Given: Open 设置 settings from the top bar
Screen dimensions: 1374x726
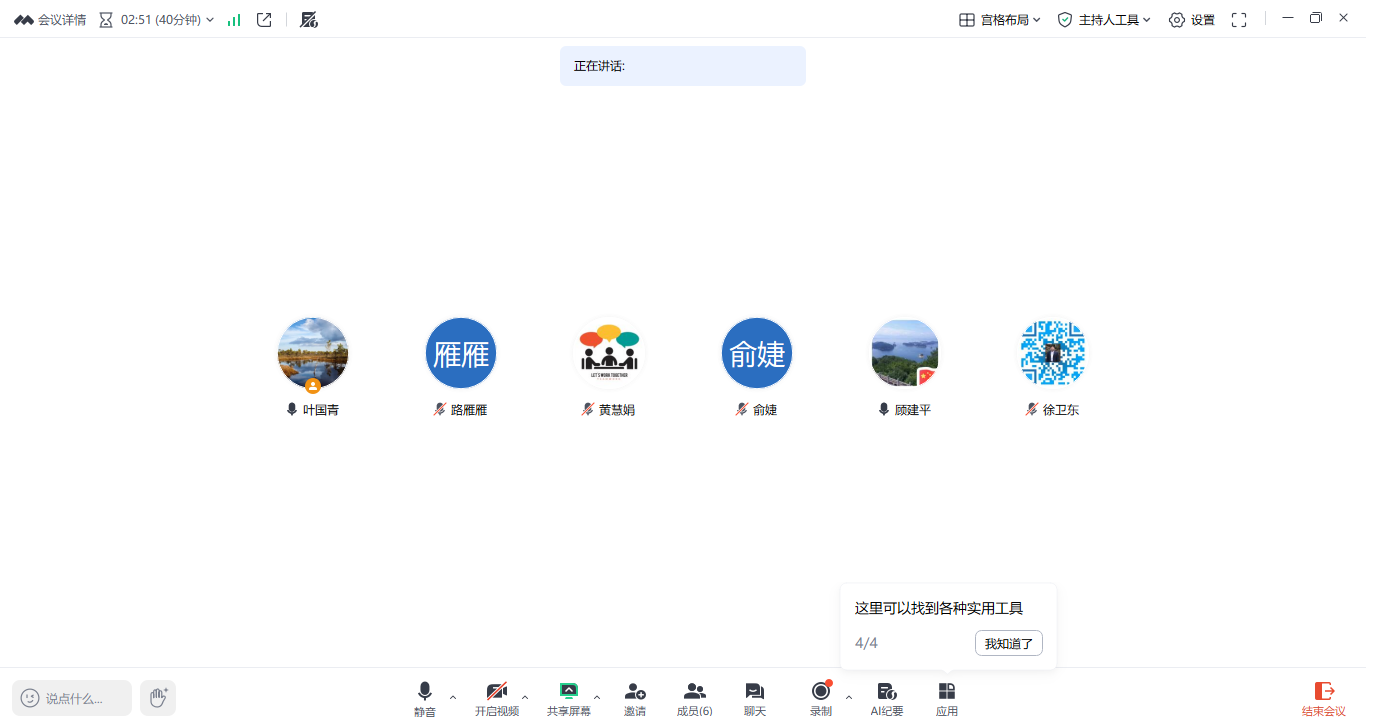Looking at the screenshot, I should click(1192, 20).
